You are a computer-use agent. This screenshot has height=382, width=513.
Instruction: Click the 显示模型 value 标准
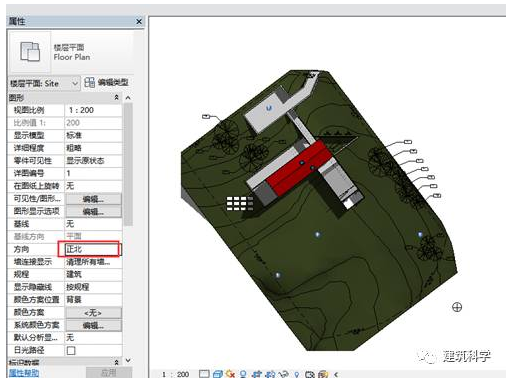tap(93, 135)
